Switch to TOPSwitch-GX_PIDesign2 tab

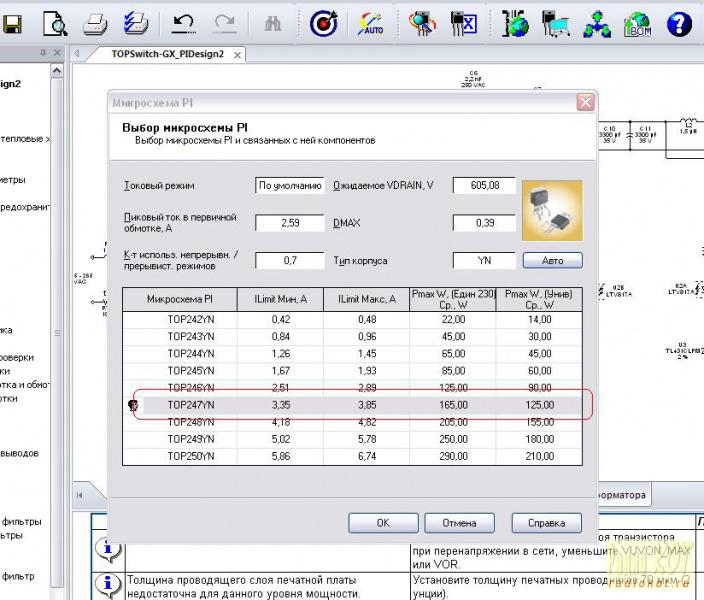(x=167, y=54)
